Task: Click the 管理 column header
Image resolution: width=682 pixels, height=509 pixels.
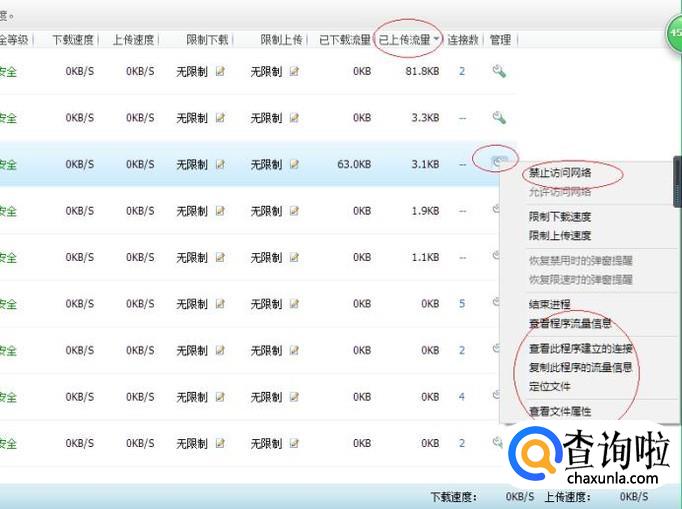Action: (x=500, y=40)
